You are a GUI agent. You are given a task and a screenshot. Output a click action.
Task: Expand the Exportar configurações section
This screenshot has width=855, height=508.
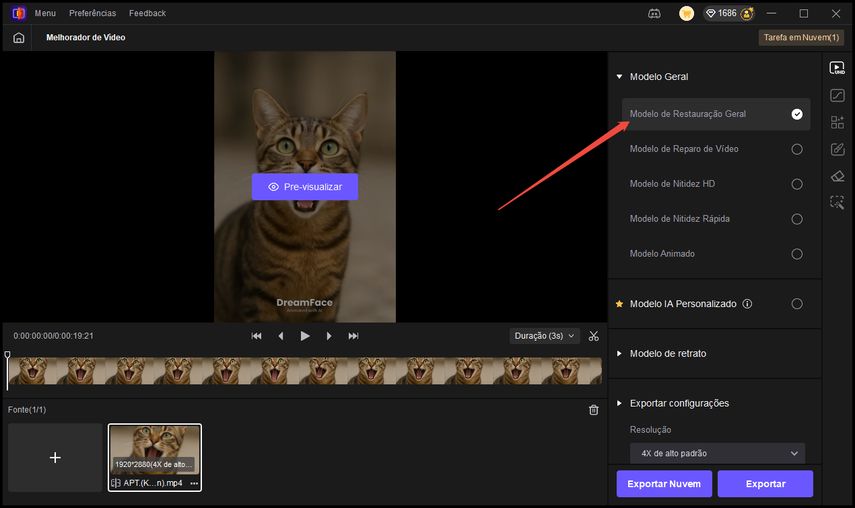619,403
